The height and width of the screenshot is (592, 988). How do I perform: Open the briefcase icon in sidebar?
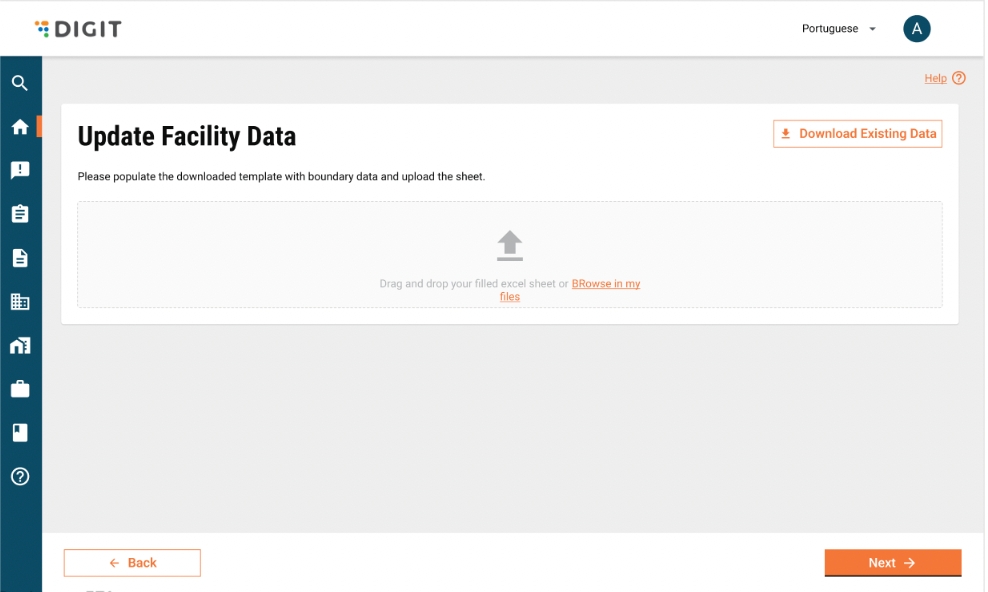pos(19,389)
